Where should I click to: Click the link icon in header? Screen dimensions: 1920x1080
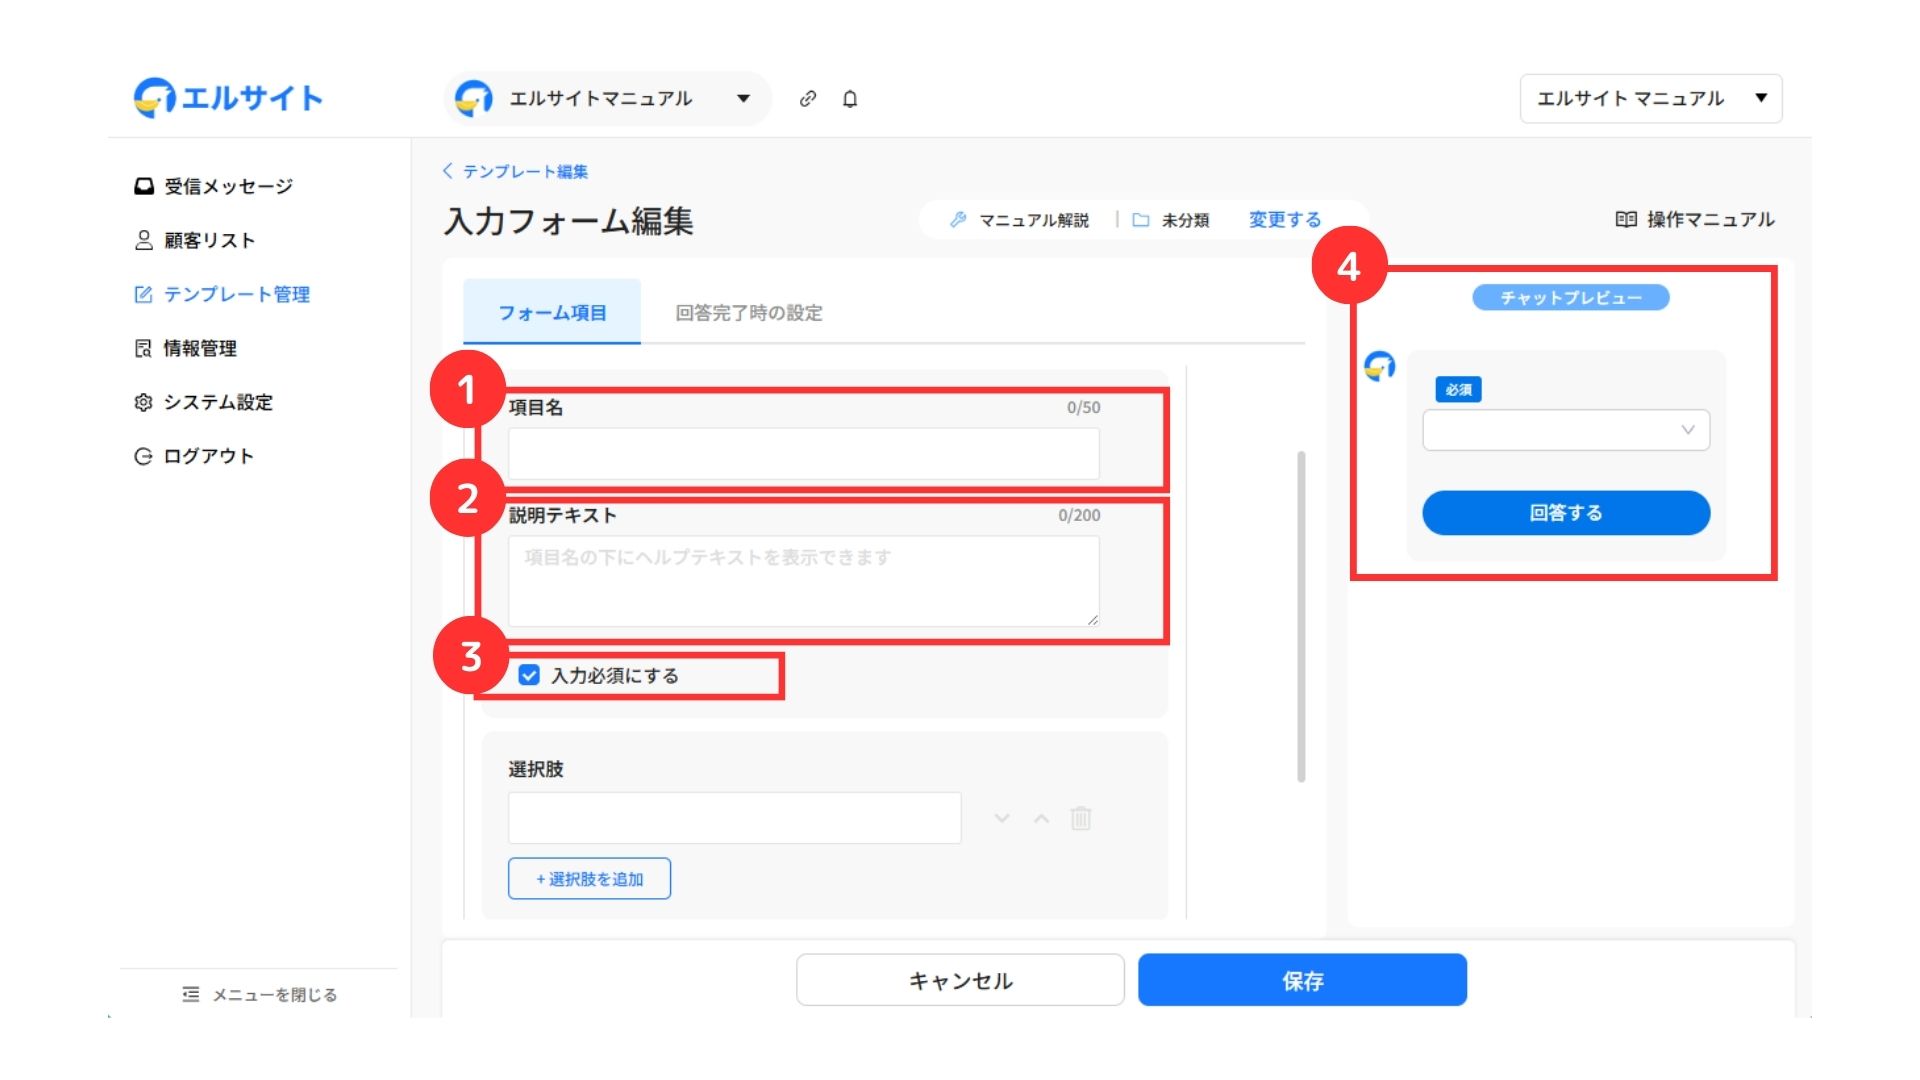point(808,98)
